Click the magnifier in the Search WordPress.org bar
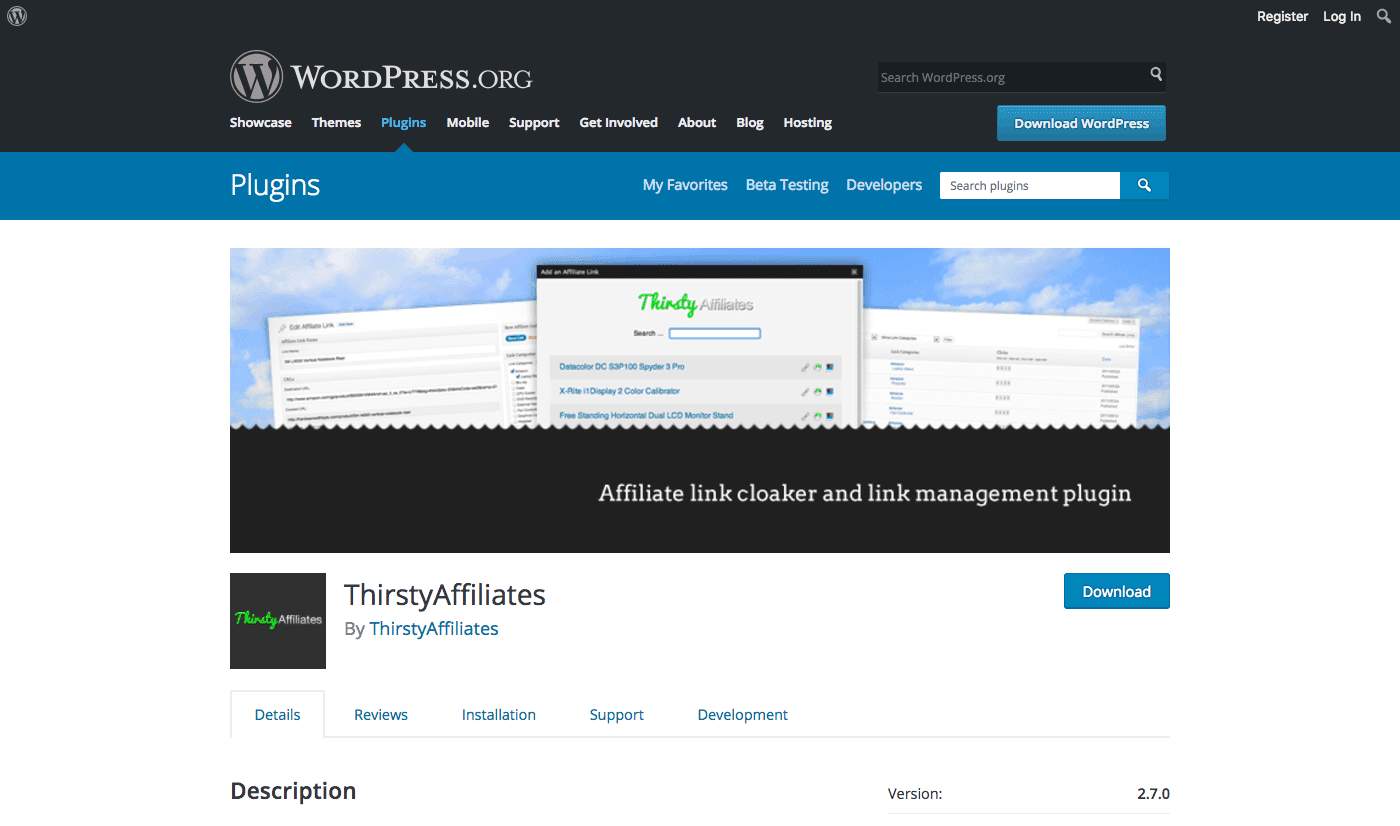The image size is (1400, 826). (x=1155, y=76)
